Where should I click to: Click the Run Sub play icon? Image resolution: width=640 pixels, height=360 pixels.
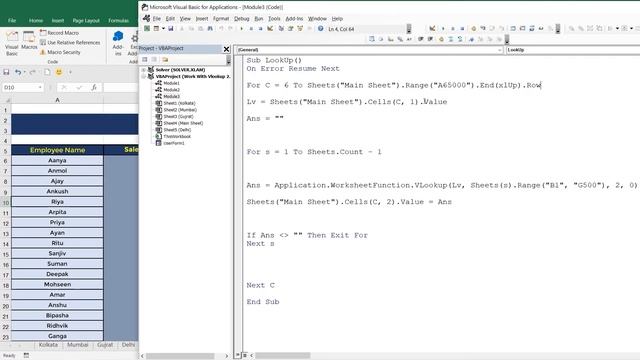click(x=242, y=29)
